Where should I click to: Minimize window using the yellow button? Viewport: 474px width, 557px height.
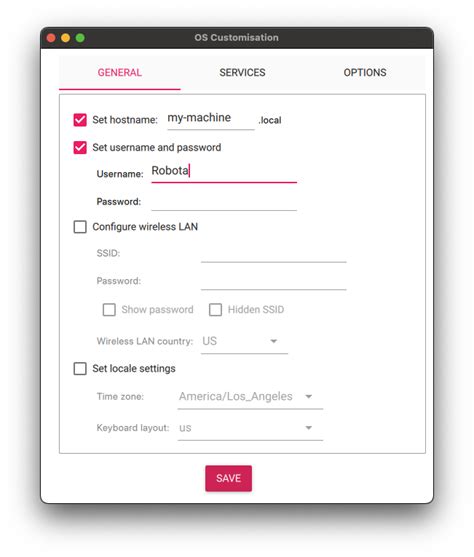(66, 38)
